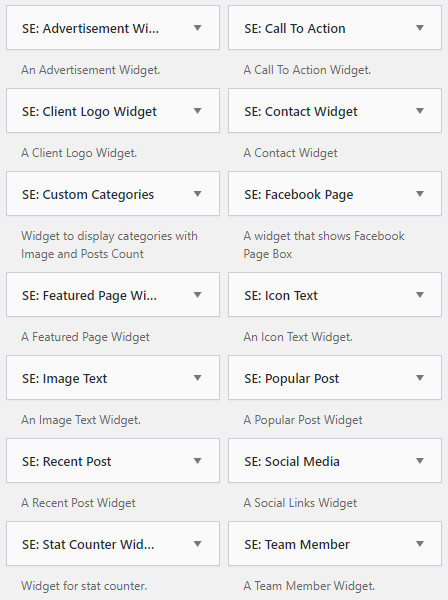Click the SE: Image Text arrow icon
This screenshot has height=600, width=448.
pyautogui.click(x=197, y=378)
